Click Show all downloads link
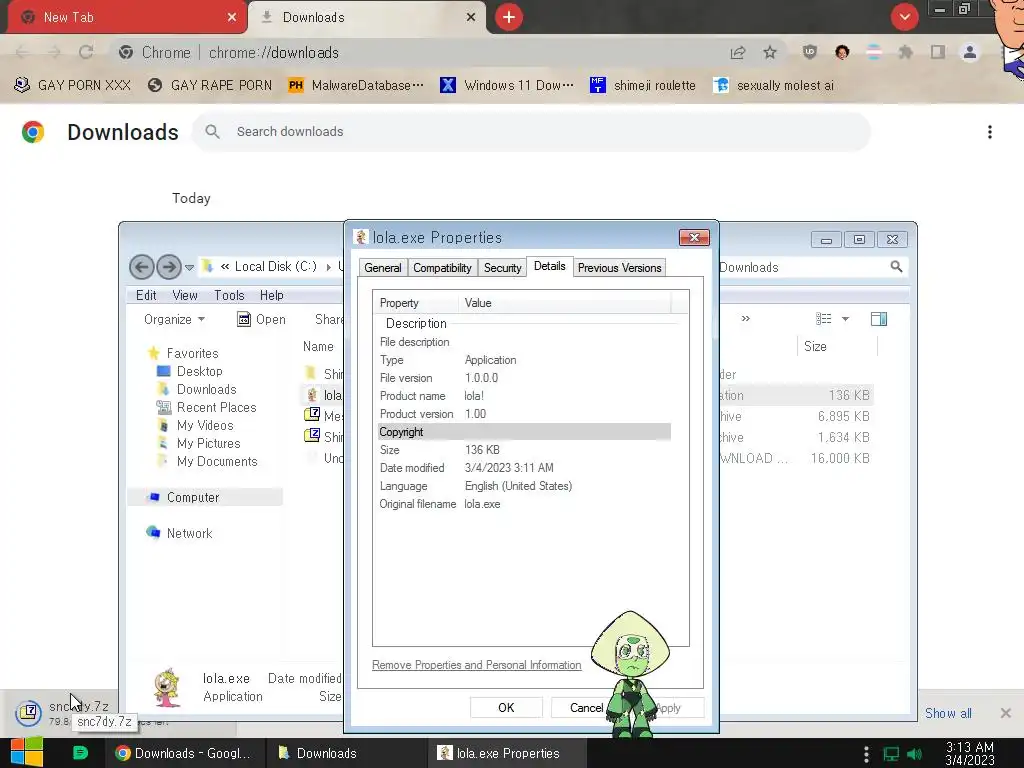Image resolution: width=1024 pixels, height=768 pixels. point(948,713)
